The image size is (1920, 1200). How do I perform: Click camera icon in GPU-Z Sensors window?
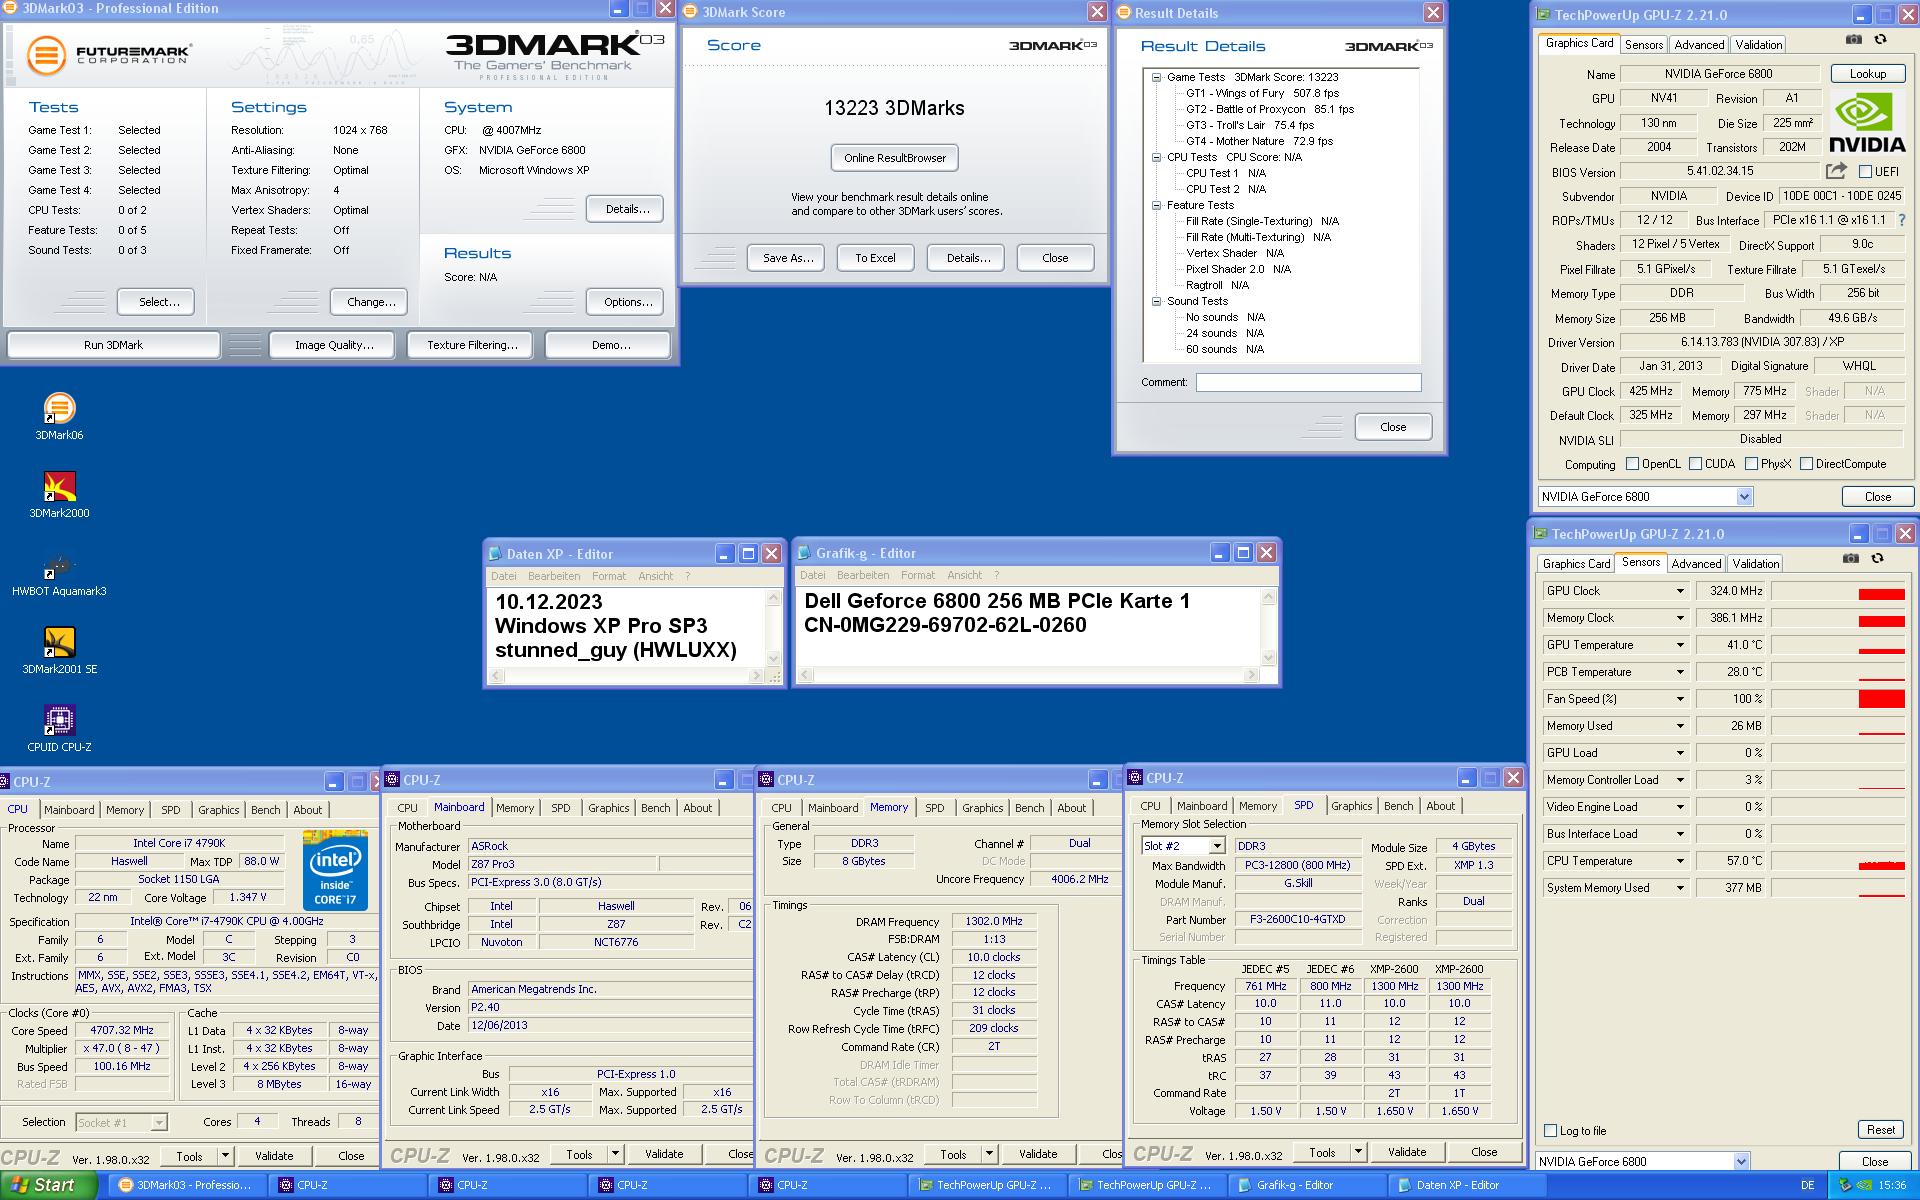point(1851,559)
